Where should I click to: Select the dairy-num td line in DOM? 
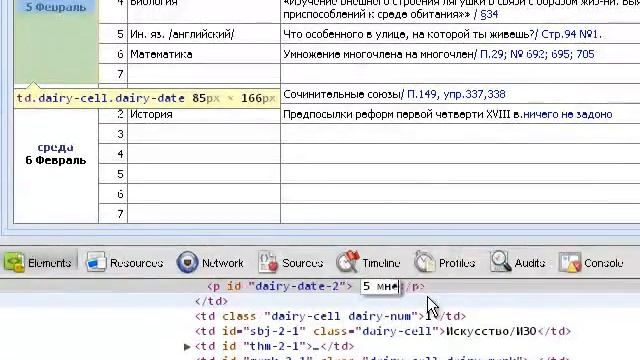click(x=330, y=316)
